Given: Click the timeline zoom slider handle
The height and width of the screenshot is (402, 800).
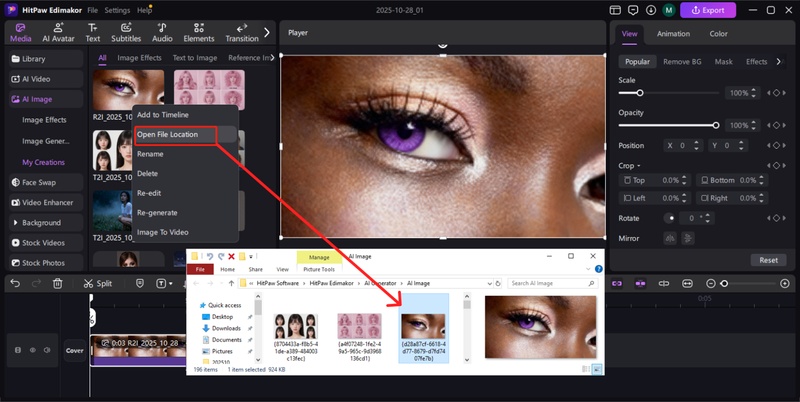Looking at the screenshot, I should (724, 283).
